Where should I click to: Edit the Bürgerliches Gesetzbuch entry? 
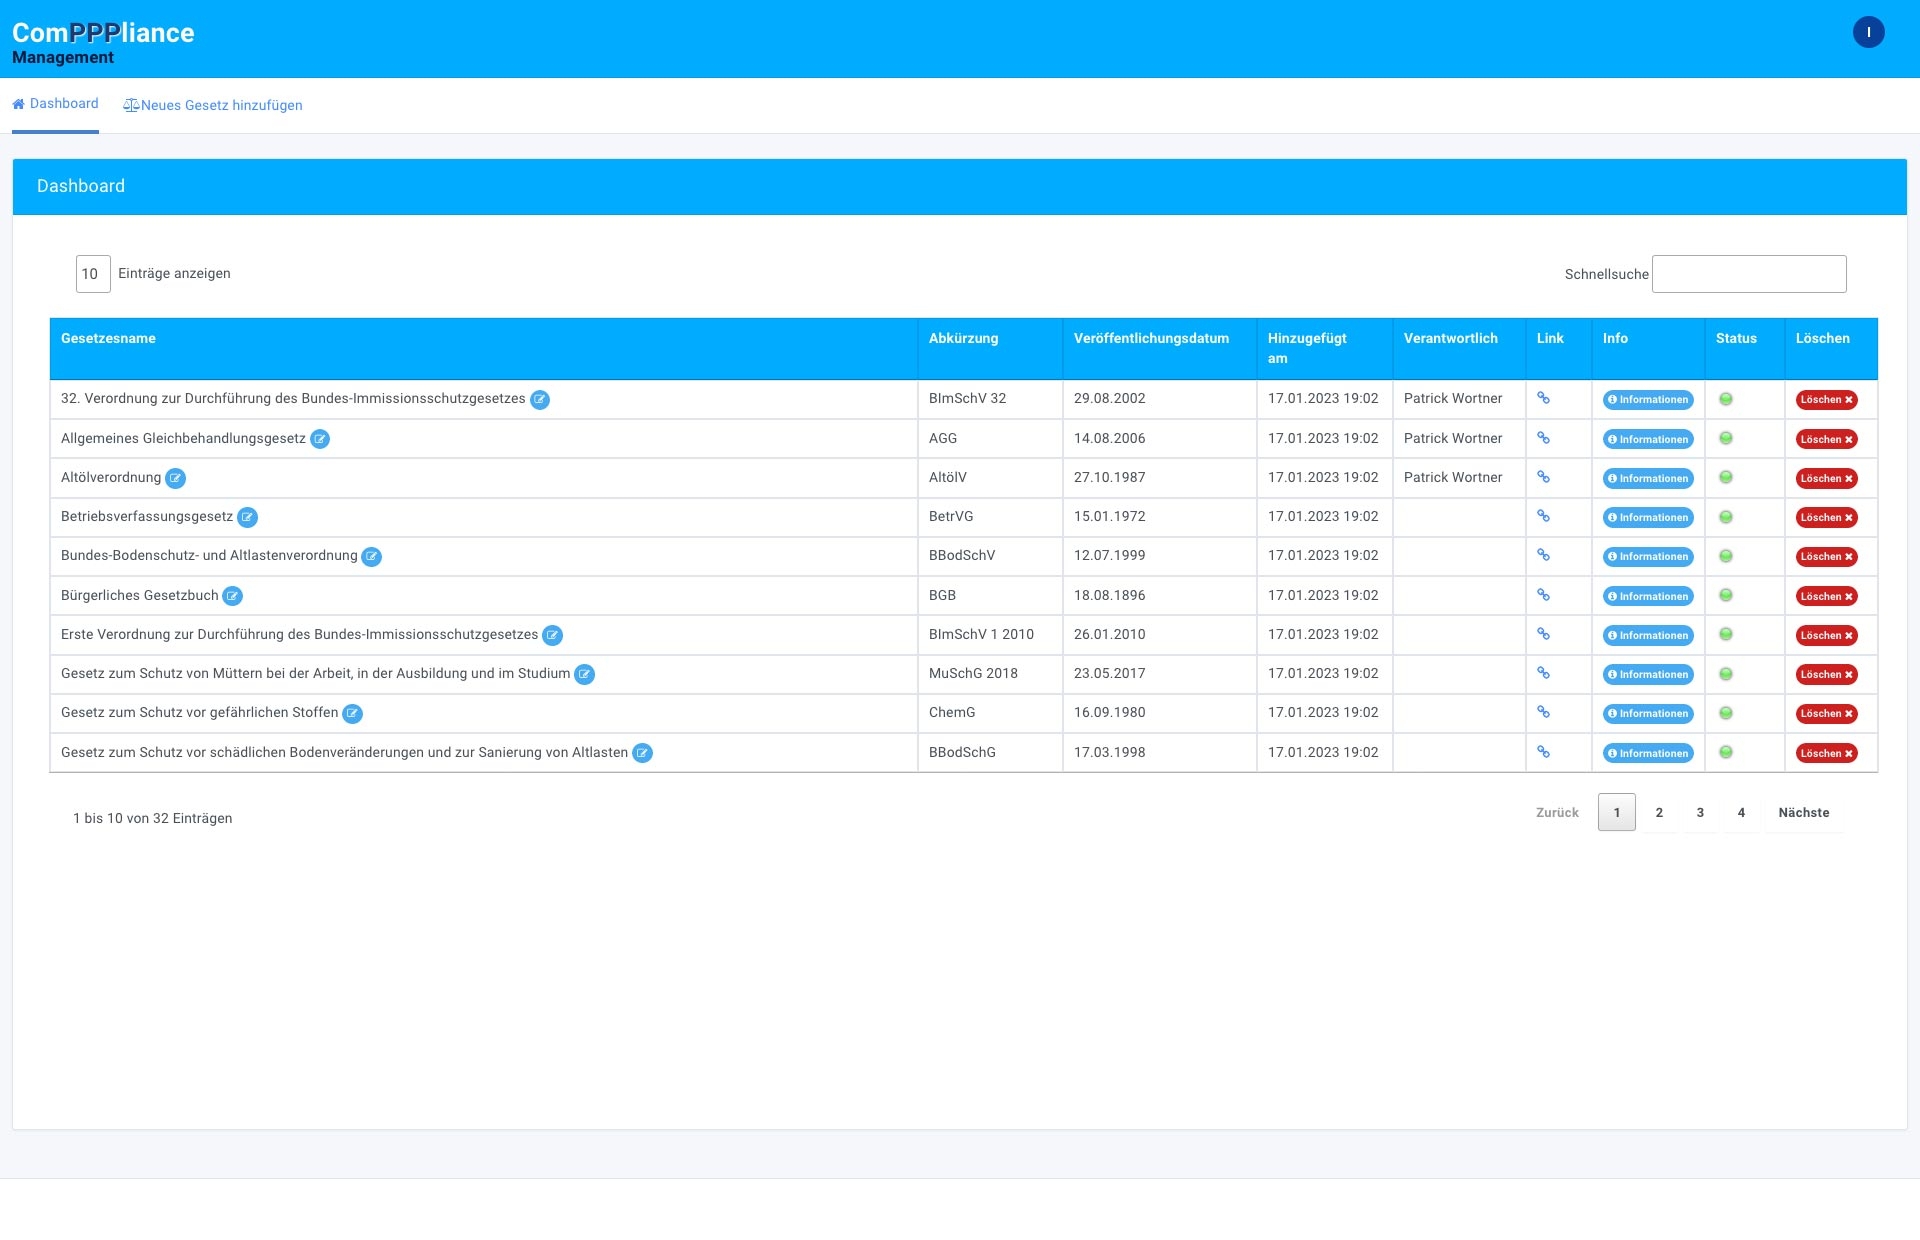[x=232, y=596]
